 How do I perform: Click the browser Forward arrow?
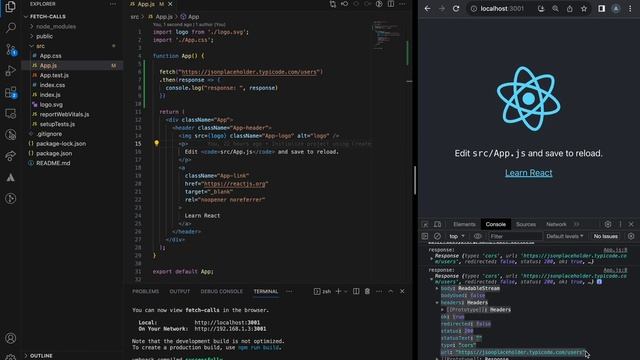click(442, 9)
